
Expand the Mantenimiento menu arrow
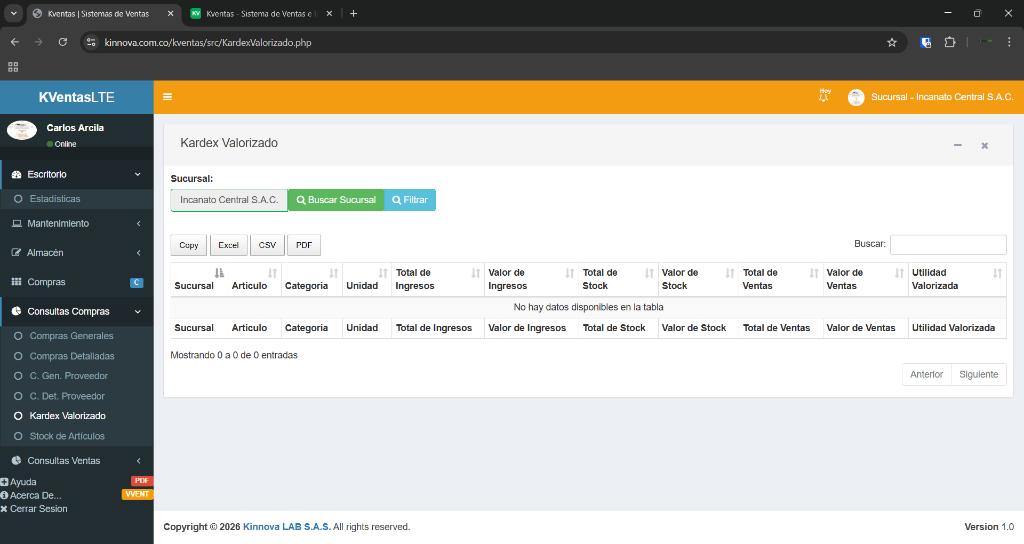138,223
